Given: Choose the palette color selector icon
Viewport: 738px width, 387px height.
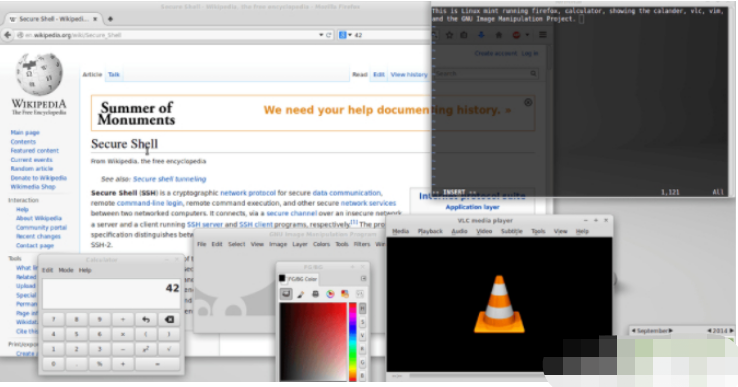Looking at the screenshot, I should pyautogui.click(x=345, y=294).
